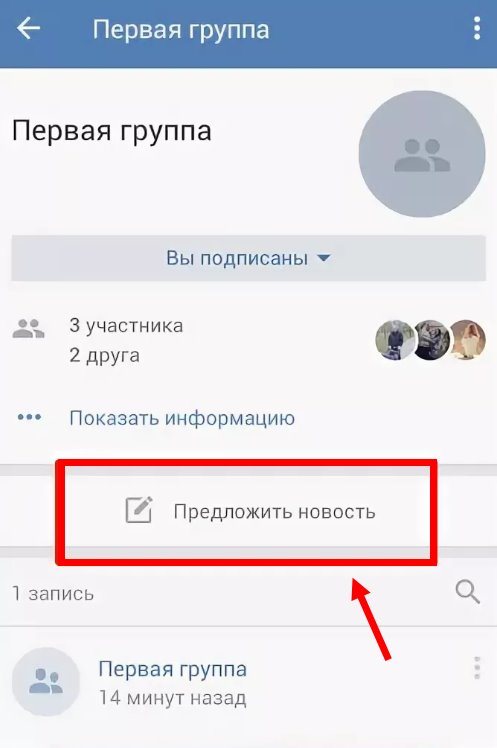Open the three-dot overflow menu in header
Image resolution: width=497 pixels, height=748 pixels.
[x=476, y=29]
